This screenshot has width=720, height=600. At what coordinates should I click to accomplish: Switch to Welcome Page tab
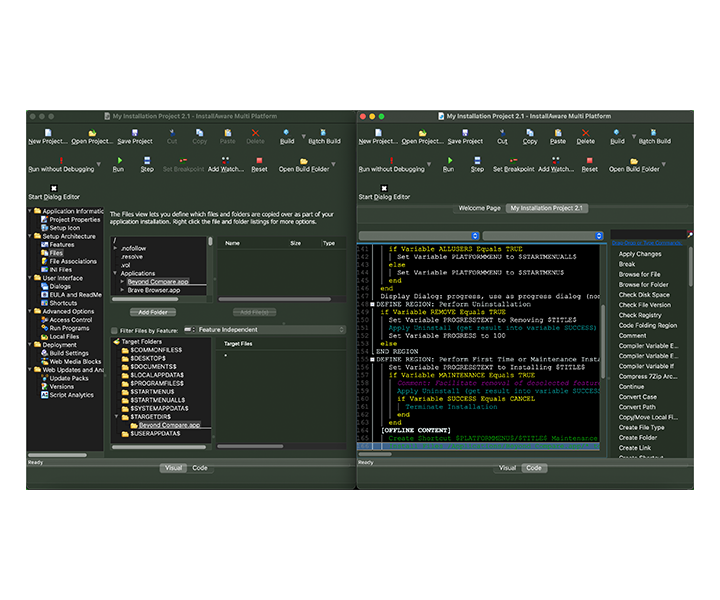pos(479,208)
